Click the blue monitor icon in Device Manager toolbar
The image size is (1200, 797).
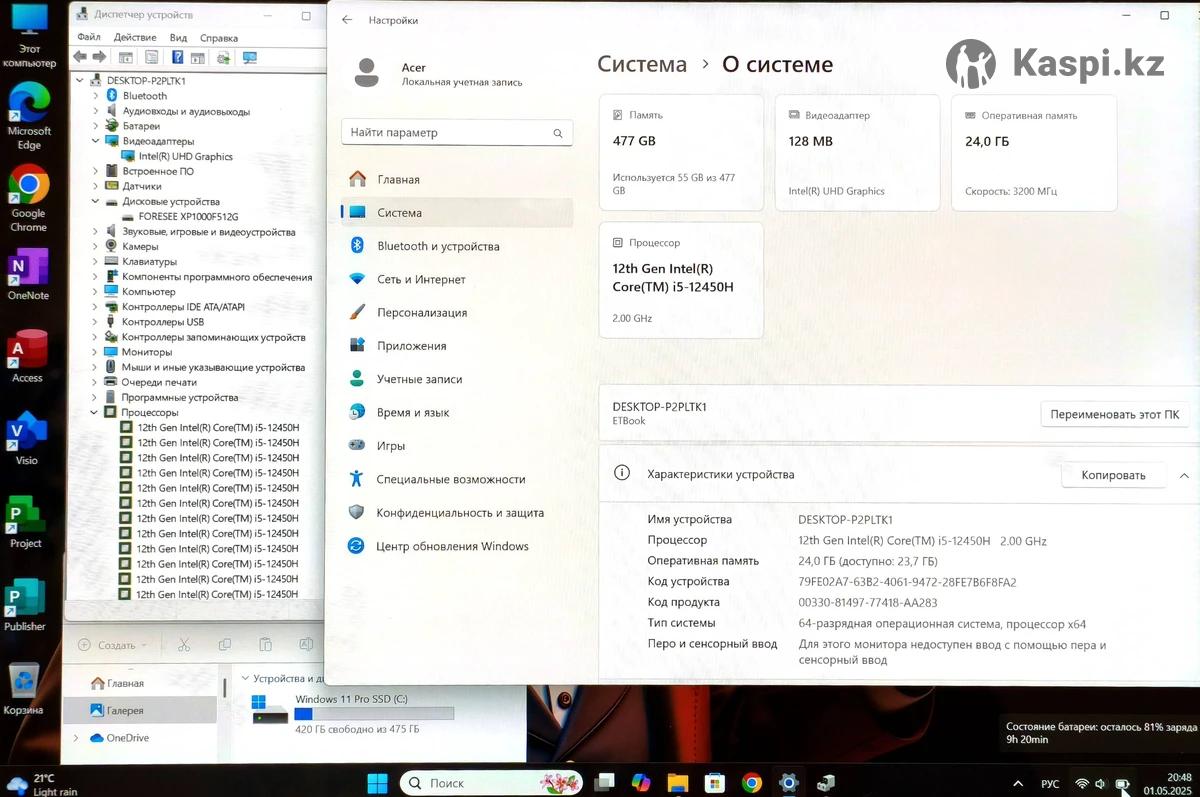(x=249, y=57)
